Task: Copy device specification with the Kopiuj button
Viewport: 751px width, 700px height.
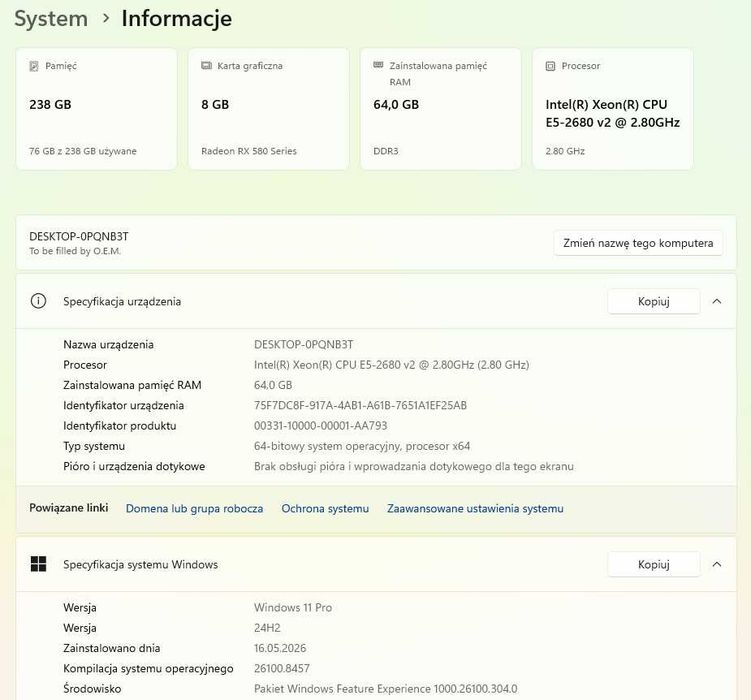Action: tap(654, 301)
